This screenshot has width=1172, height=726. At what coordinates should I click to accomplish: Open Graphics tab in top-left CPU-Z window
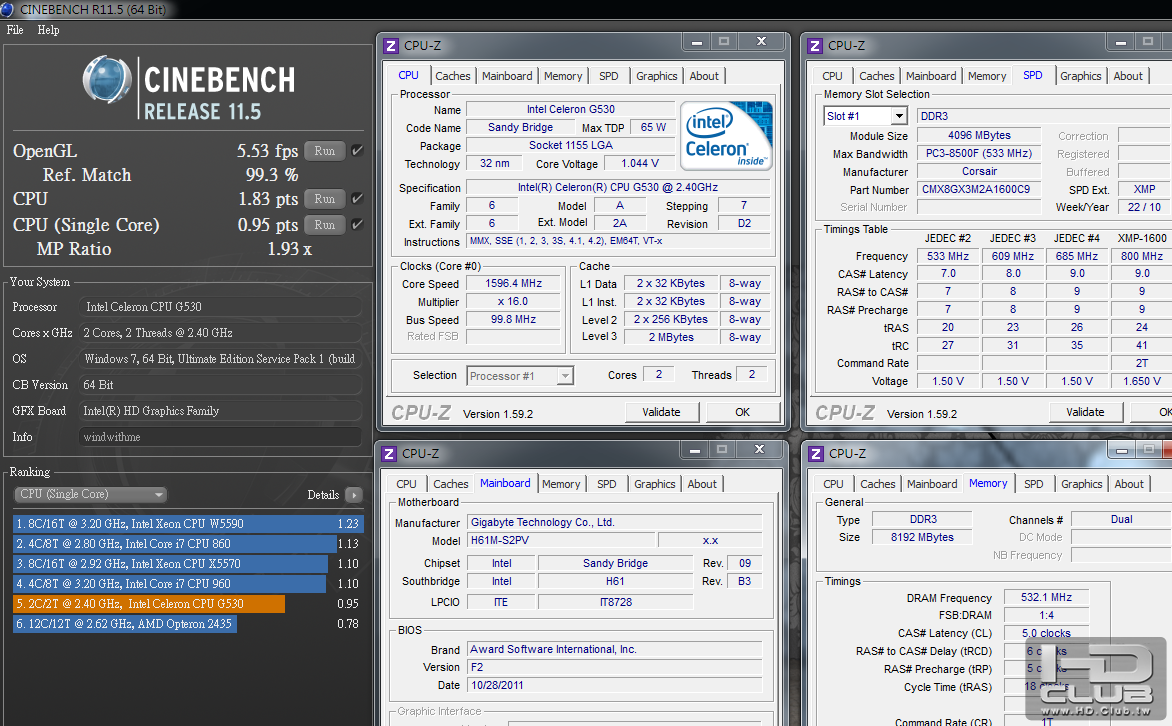pos(656,76)
